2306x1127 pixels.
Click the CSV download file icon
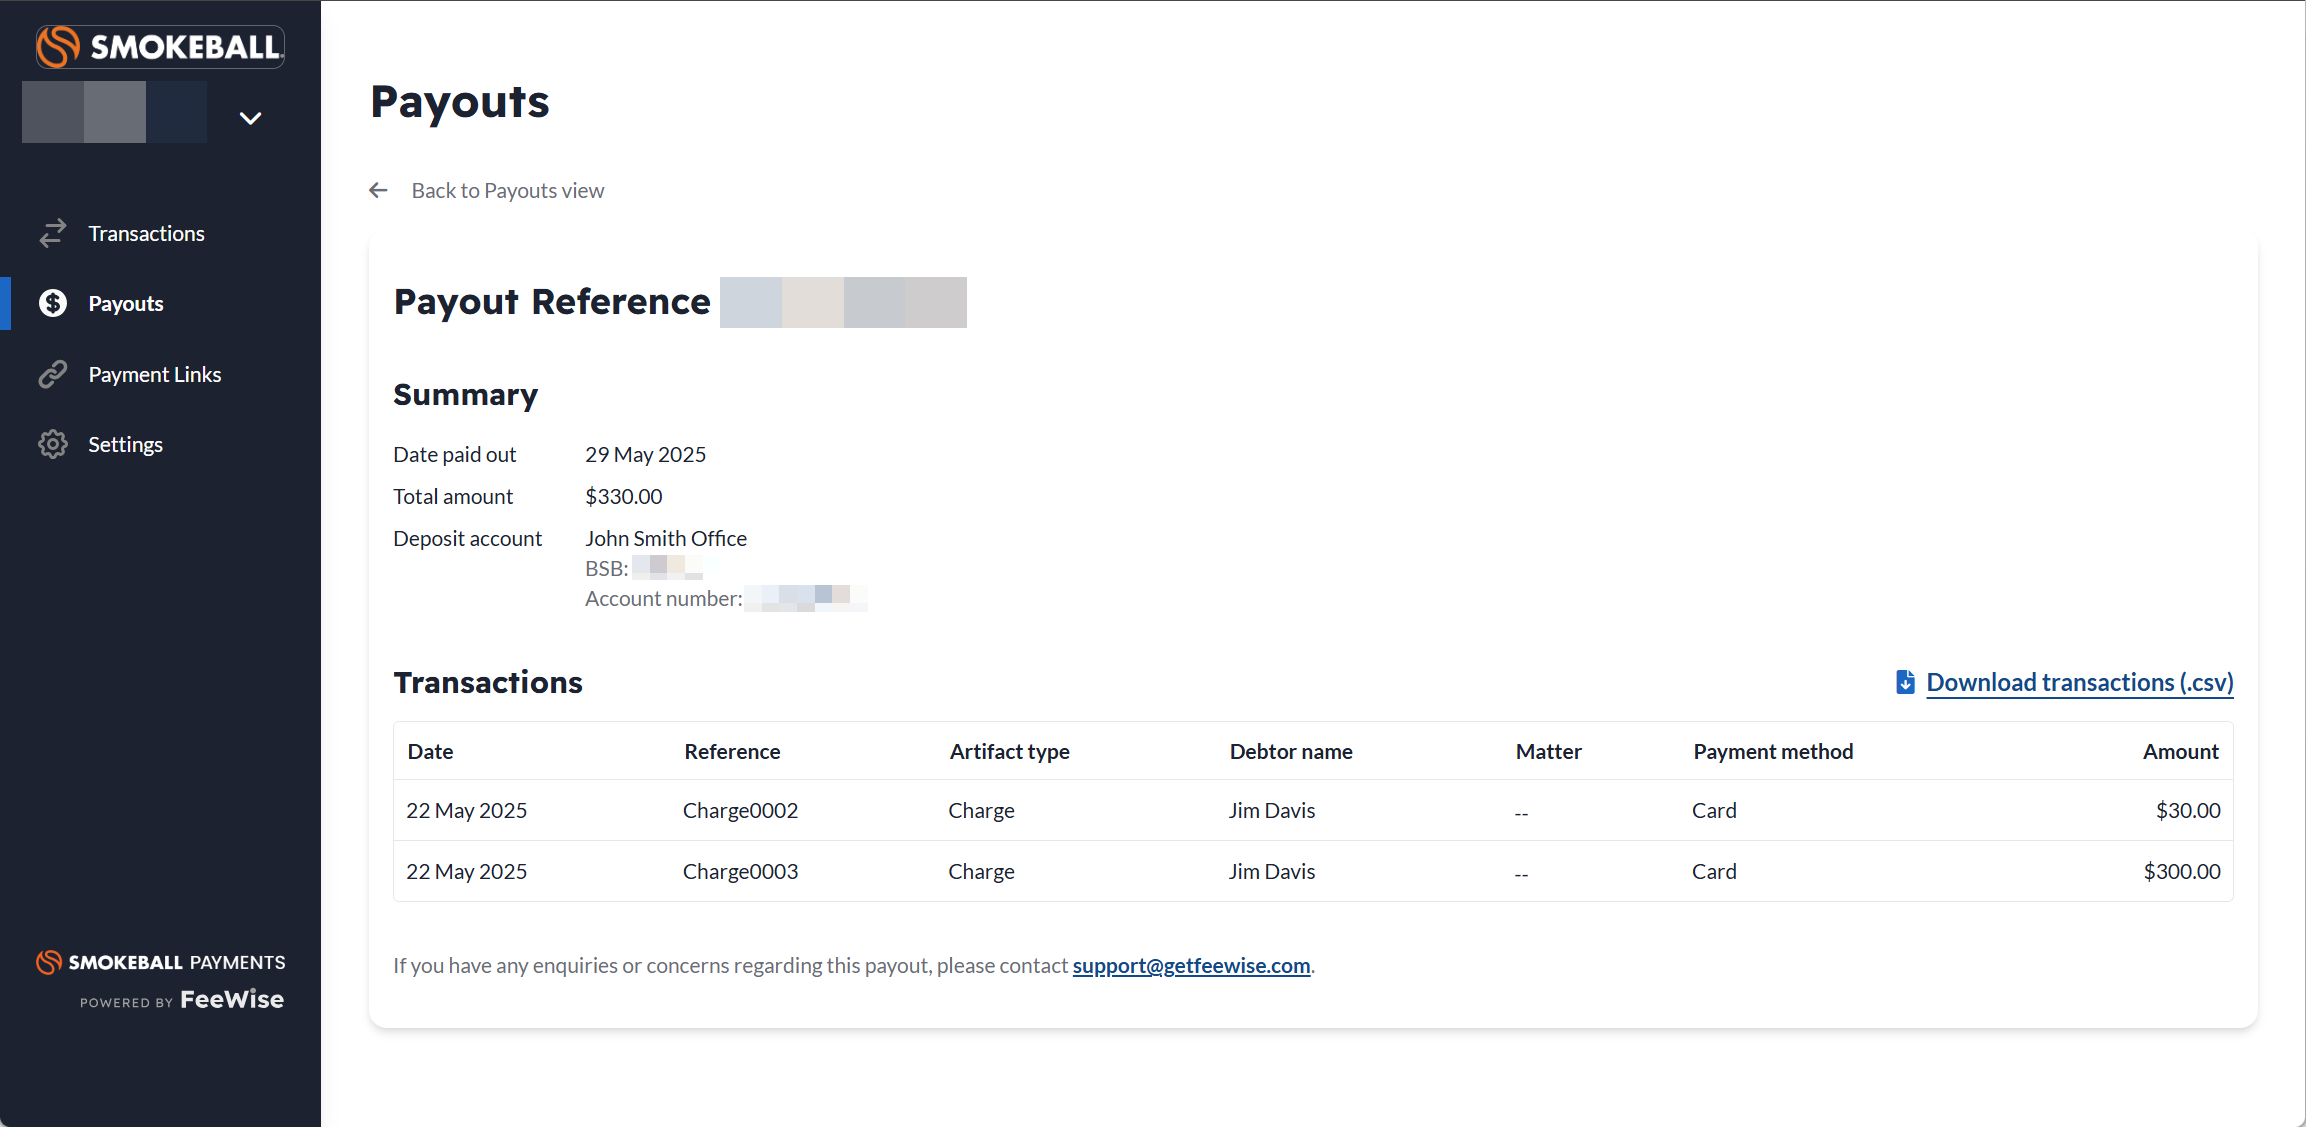click(x=1905, y=682)
